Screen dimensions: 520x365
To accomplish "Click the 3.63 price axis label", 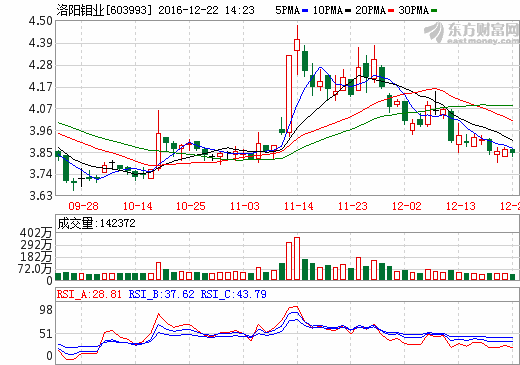I will click(x=41, y=196).
